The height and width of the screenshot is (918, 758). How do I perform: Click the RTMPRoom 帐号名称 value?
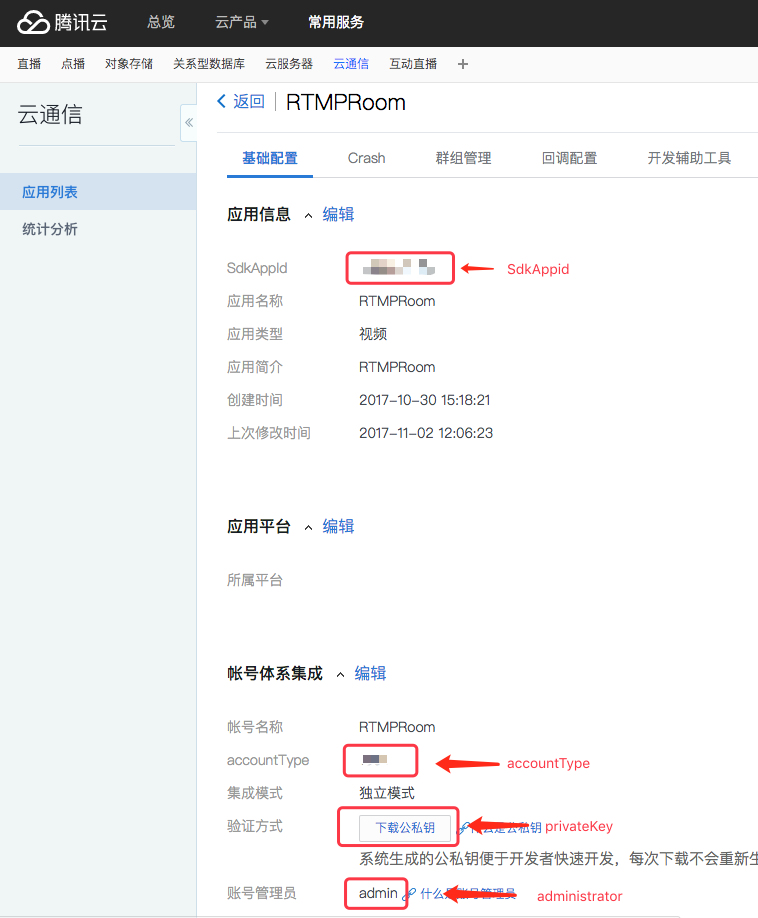coord(397,727)
